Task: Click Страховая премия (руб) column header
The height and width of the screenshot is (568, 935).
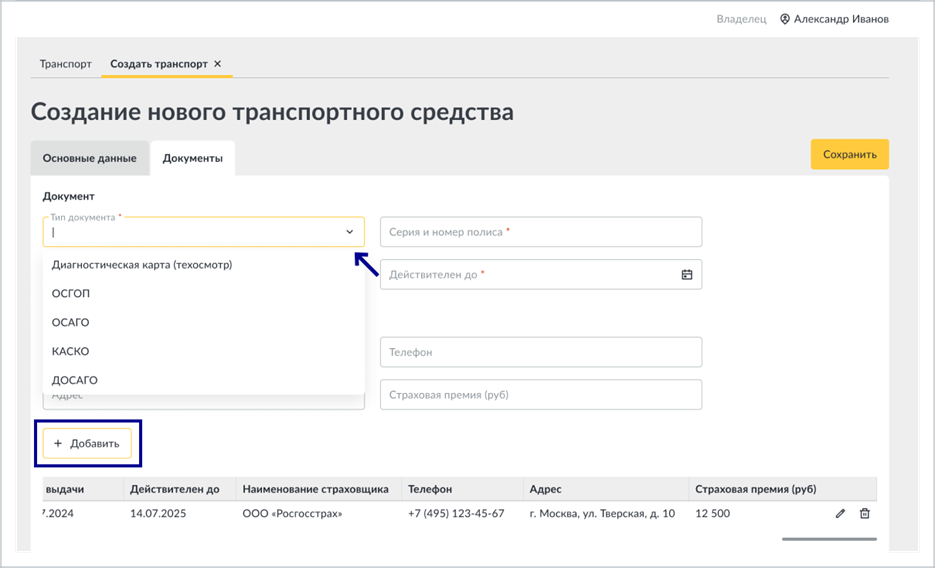Action: (756, 489)
